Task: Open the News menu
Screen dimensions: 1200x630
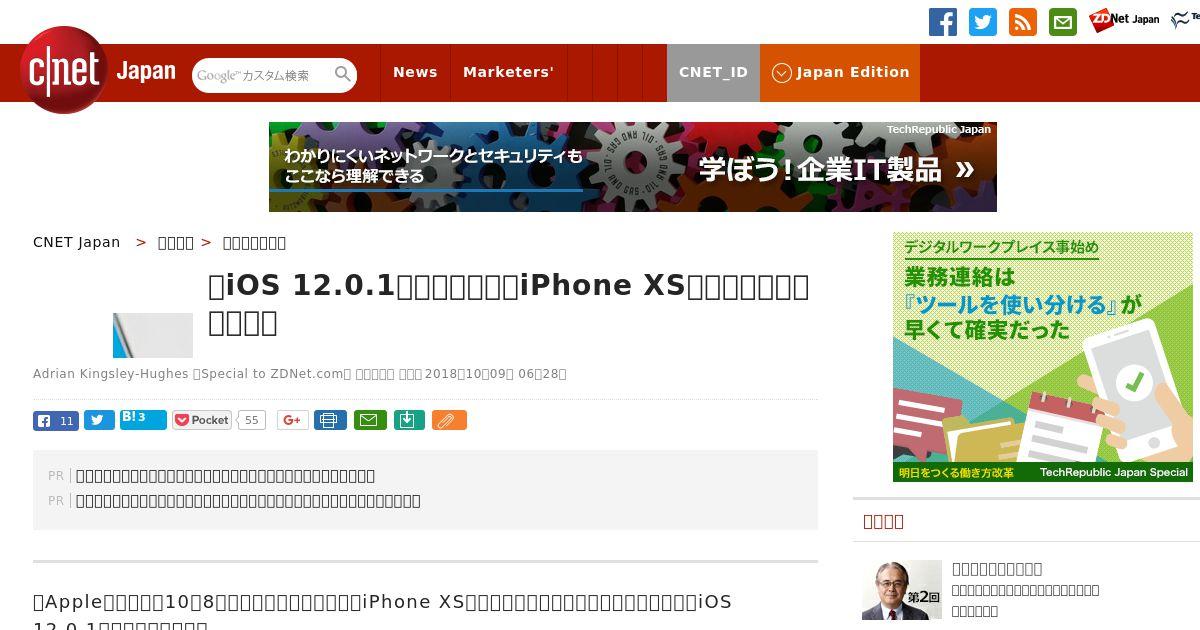Action: pos(415,73)
